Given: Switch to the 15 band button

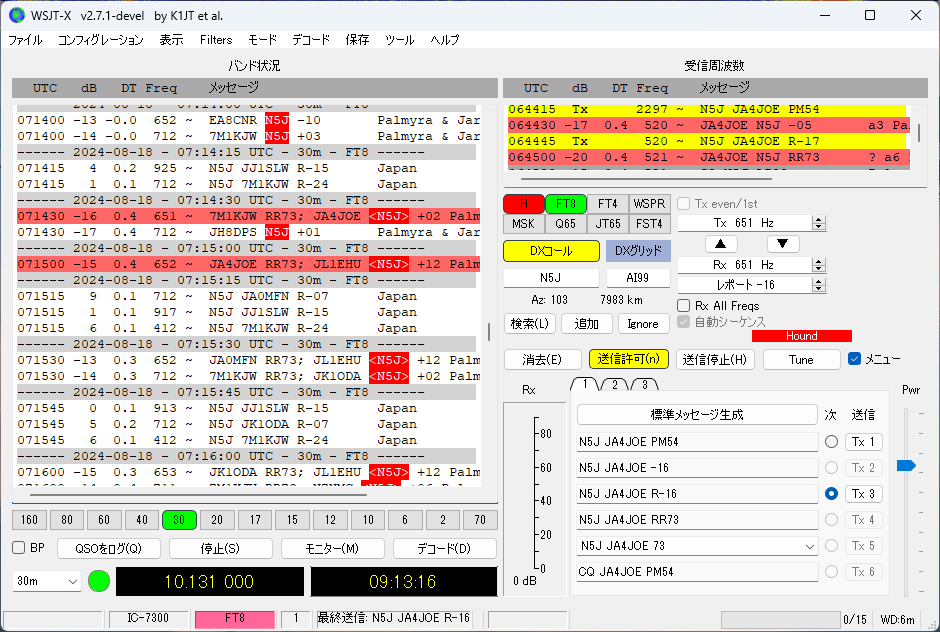Looking at the screenshot, I should click(x=292, y=520).
